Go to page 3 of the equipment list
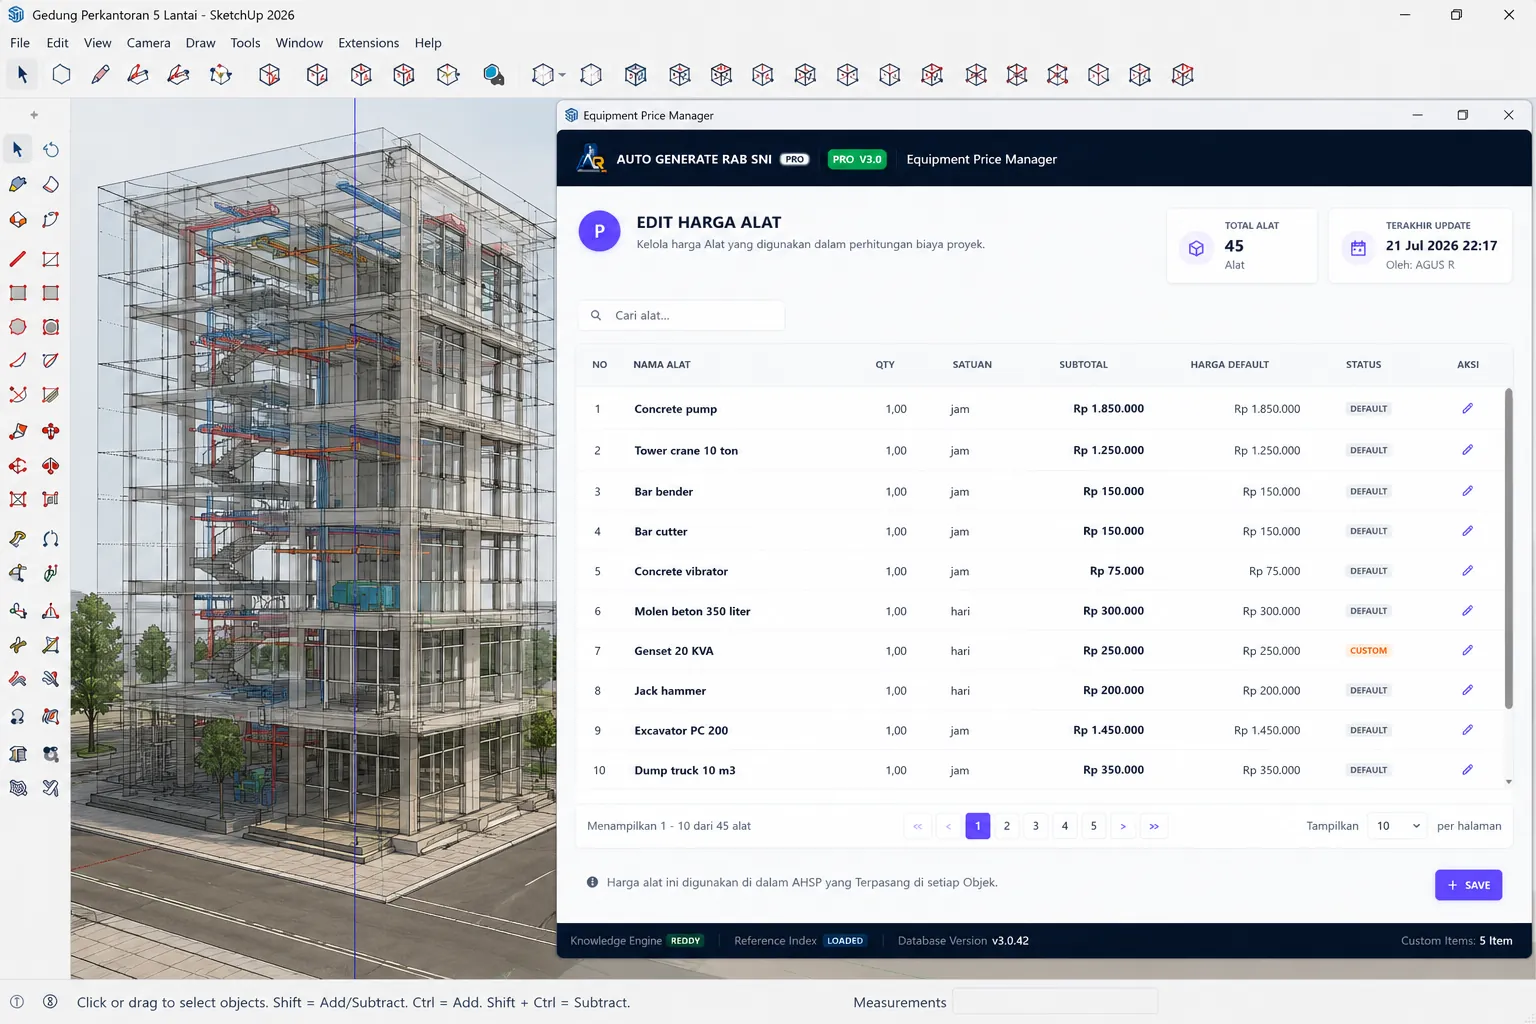 1036,826
